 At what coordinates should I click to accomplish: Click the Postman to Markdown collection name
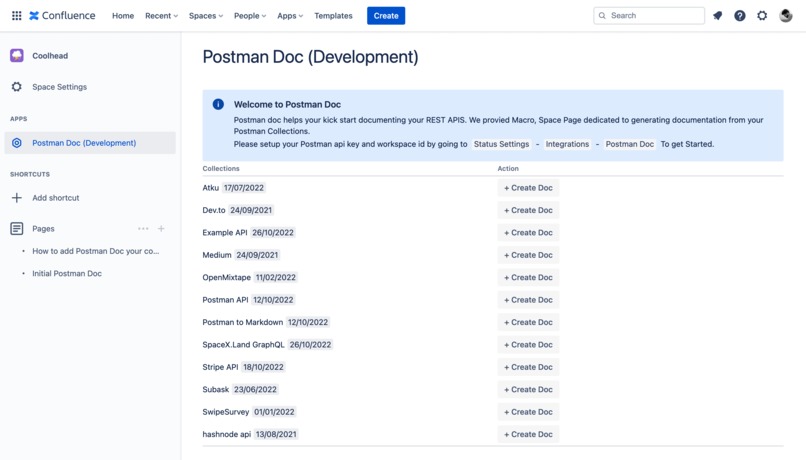[243, 322]
